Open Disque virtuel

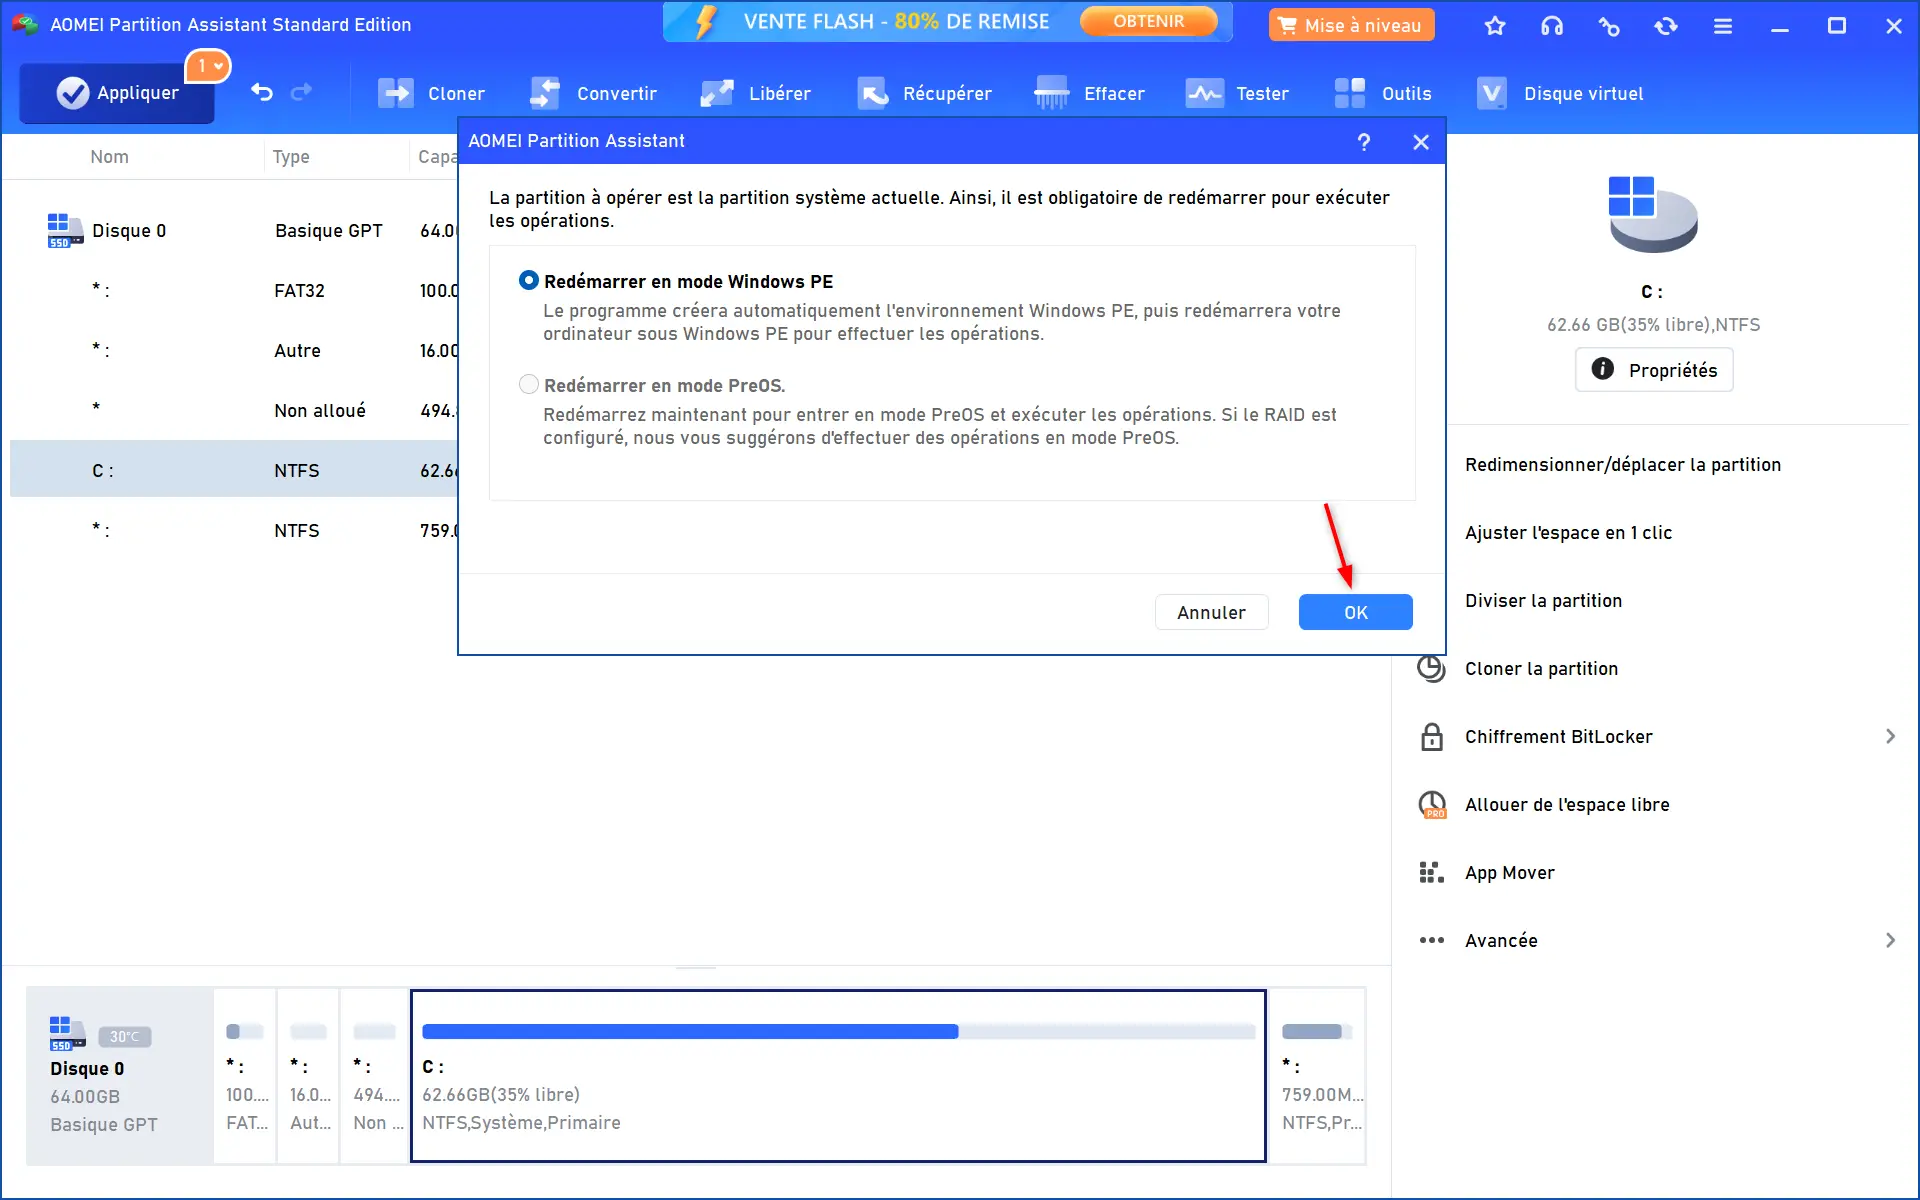click(x=1559, y=93)
